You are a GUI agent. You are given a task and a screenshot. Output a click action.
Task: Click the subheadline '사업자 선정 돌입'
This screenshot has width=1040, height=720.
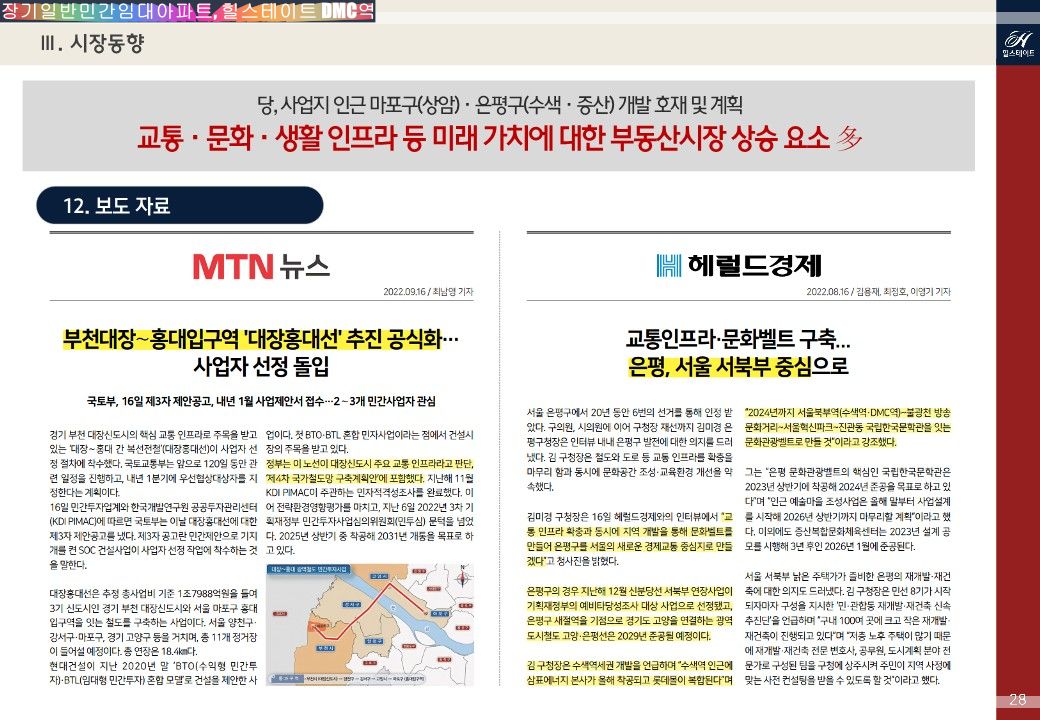[x=261, y=366]
